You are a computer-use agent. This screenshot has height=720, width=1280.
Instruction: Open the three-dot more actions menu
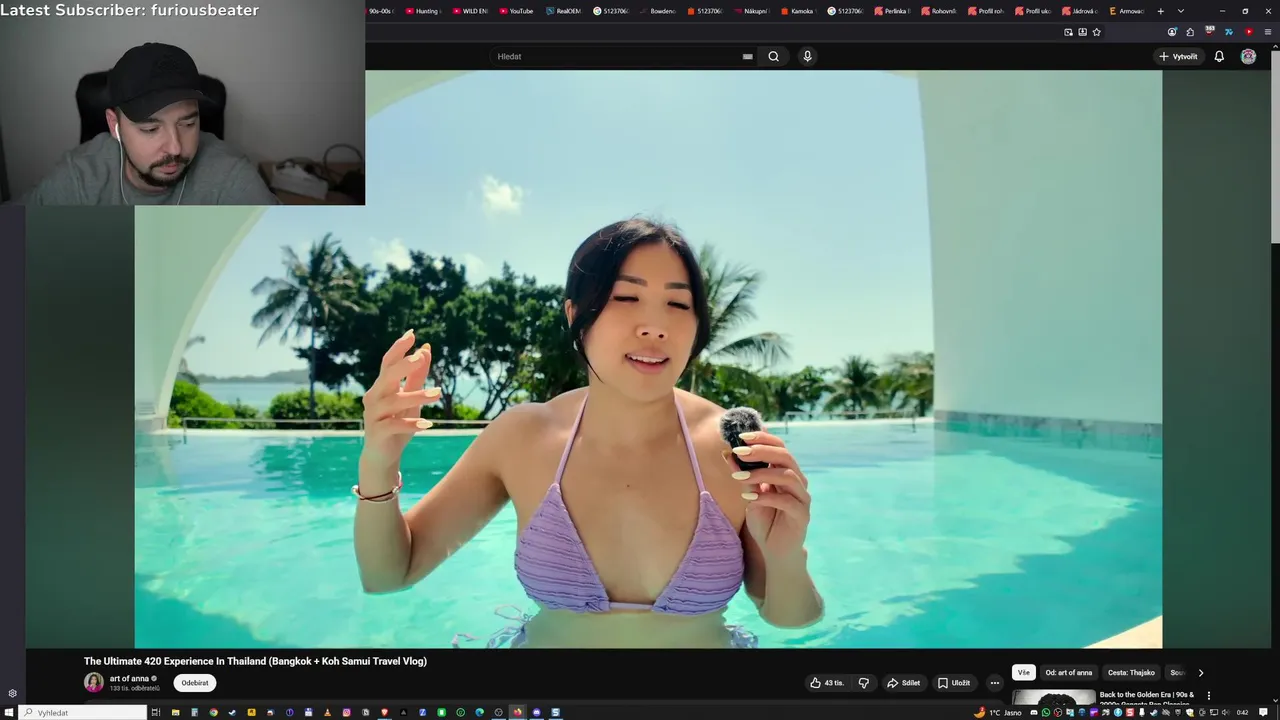pos(994,683)
